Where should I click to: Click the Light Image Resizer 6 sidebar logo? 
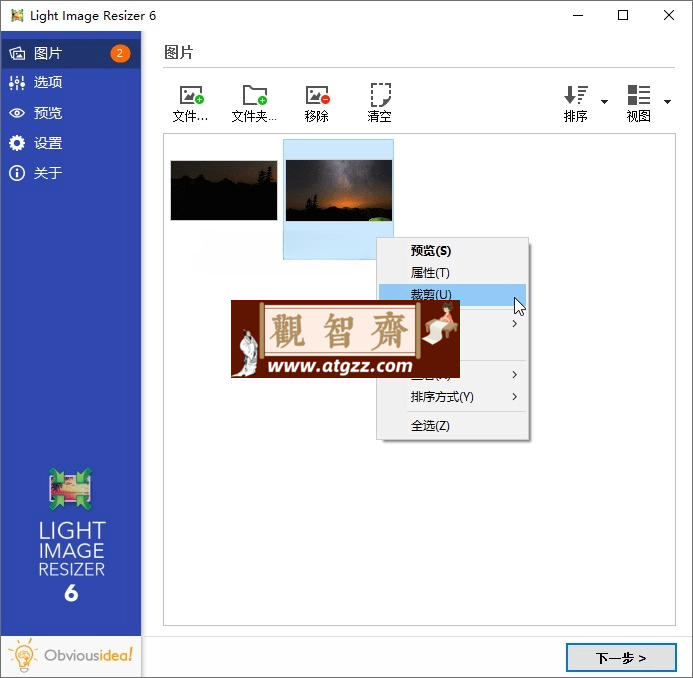click(71, 536)
